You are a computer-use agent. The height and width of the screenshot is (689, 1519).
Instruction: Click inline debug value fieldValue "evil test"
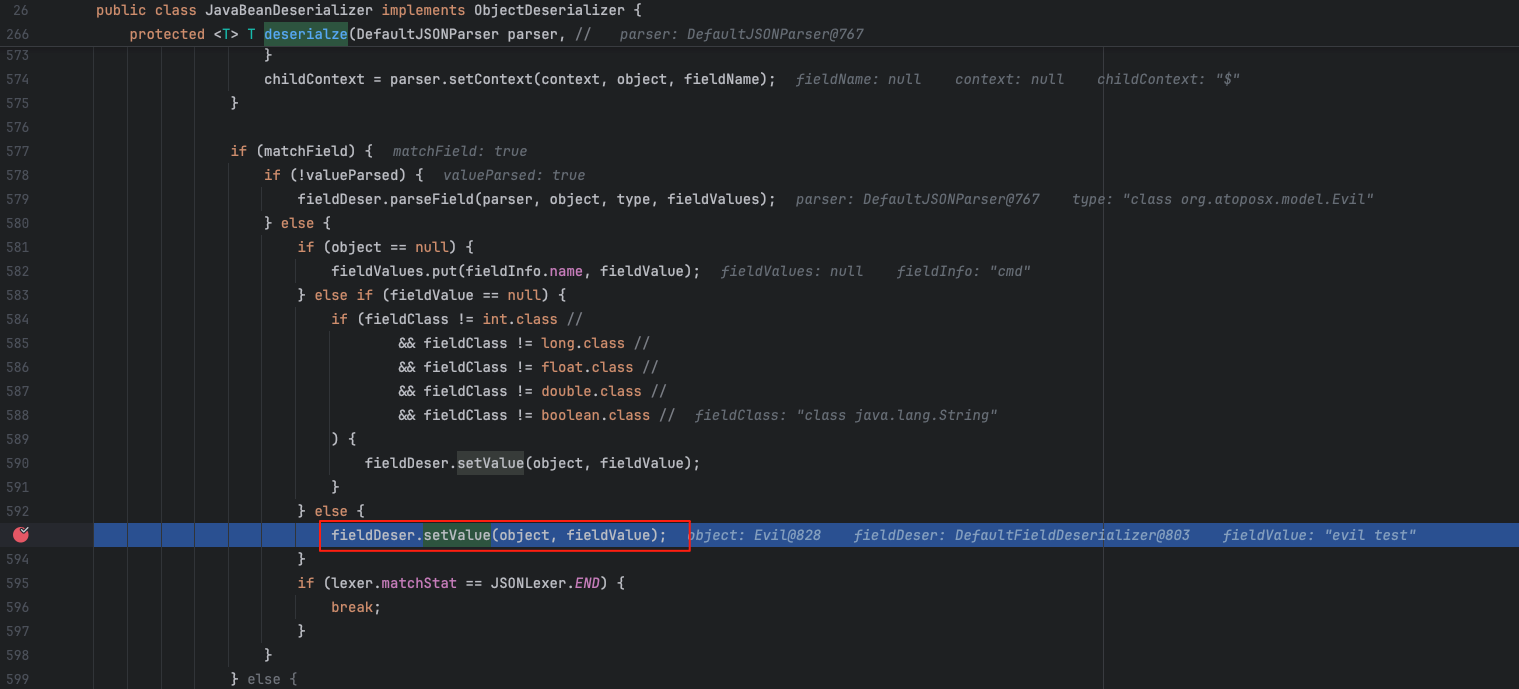1319,535
